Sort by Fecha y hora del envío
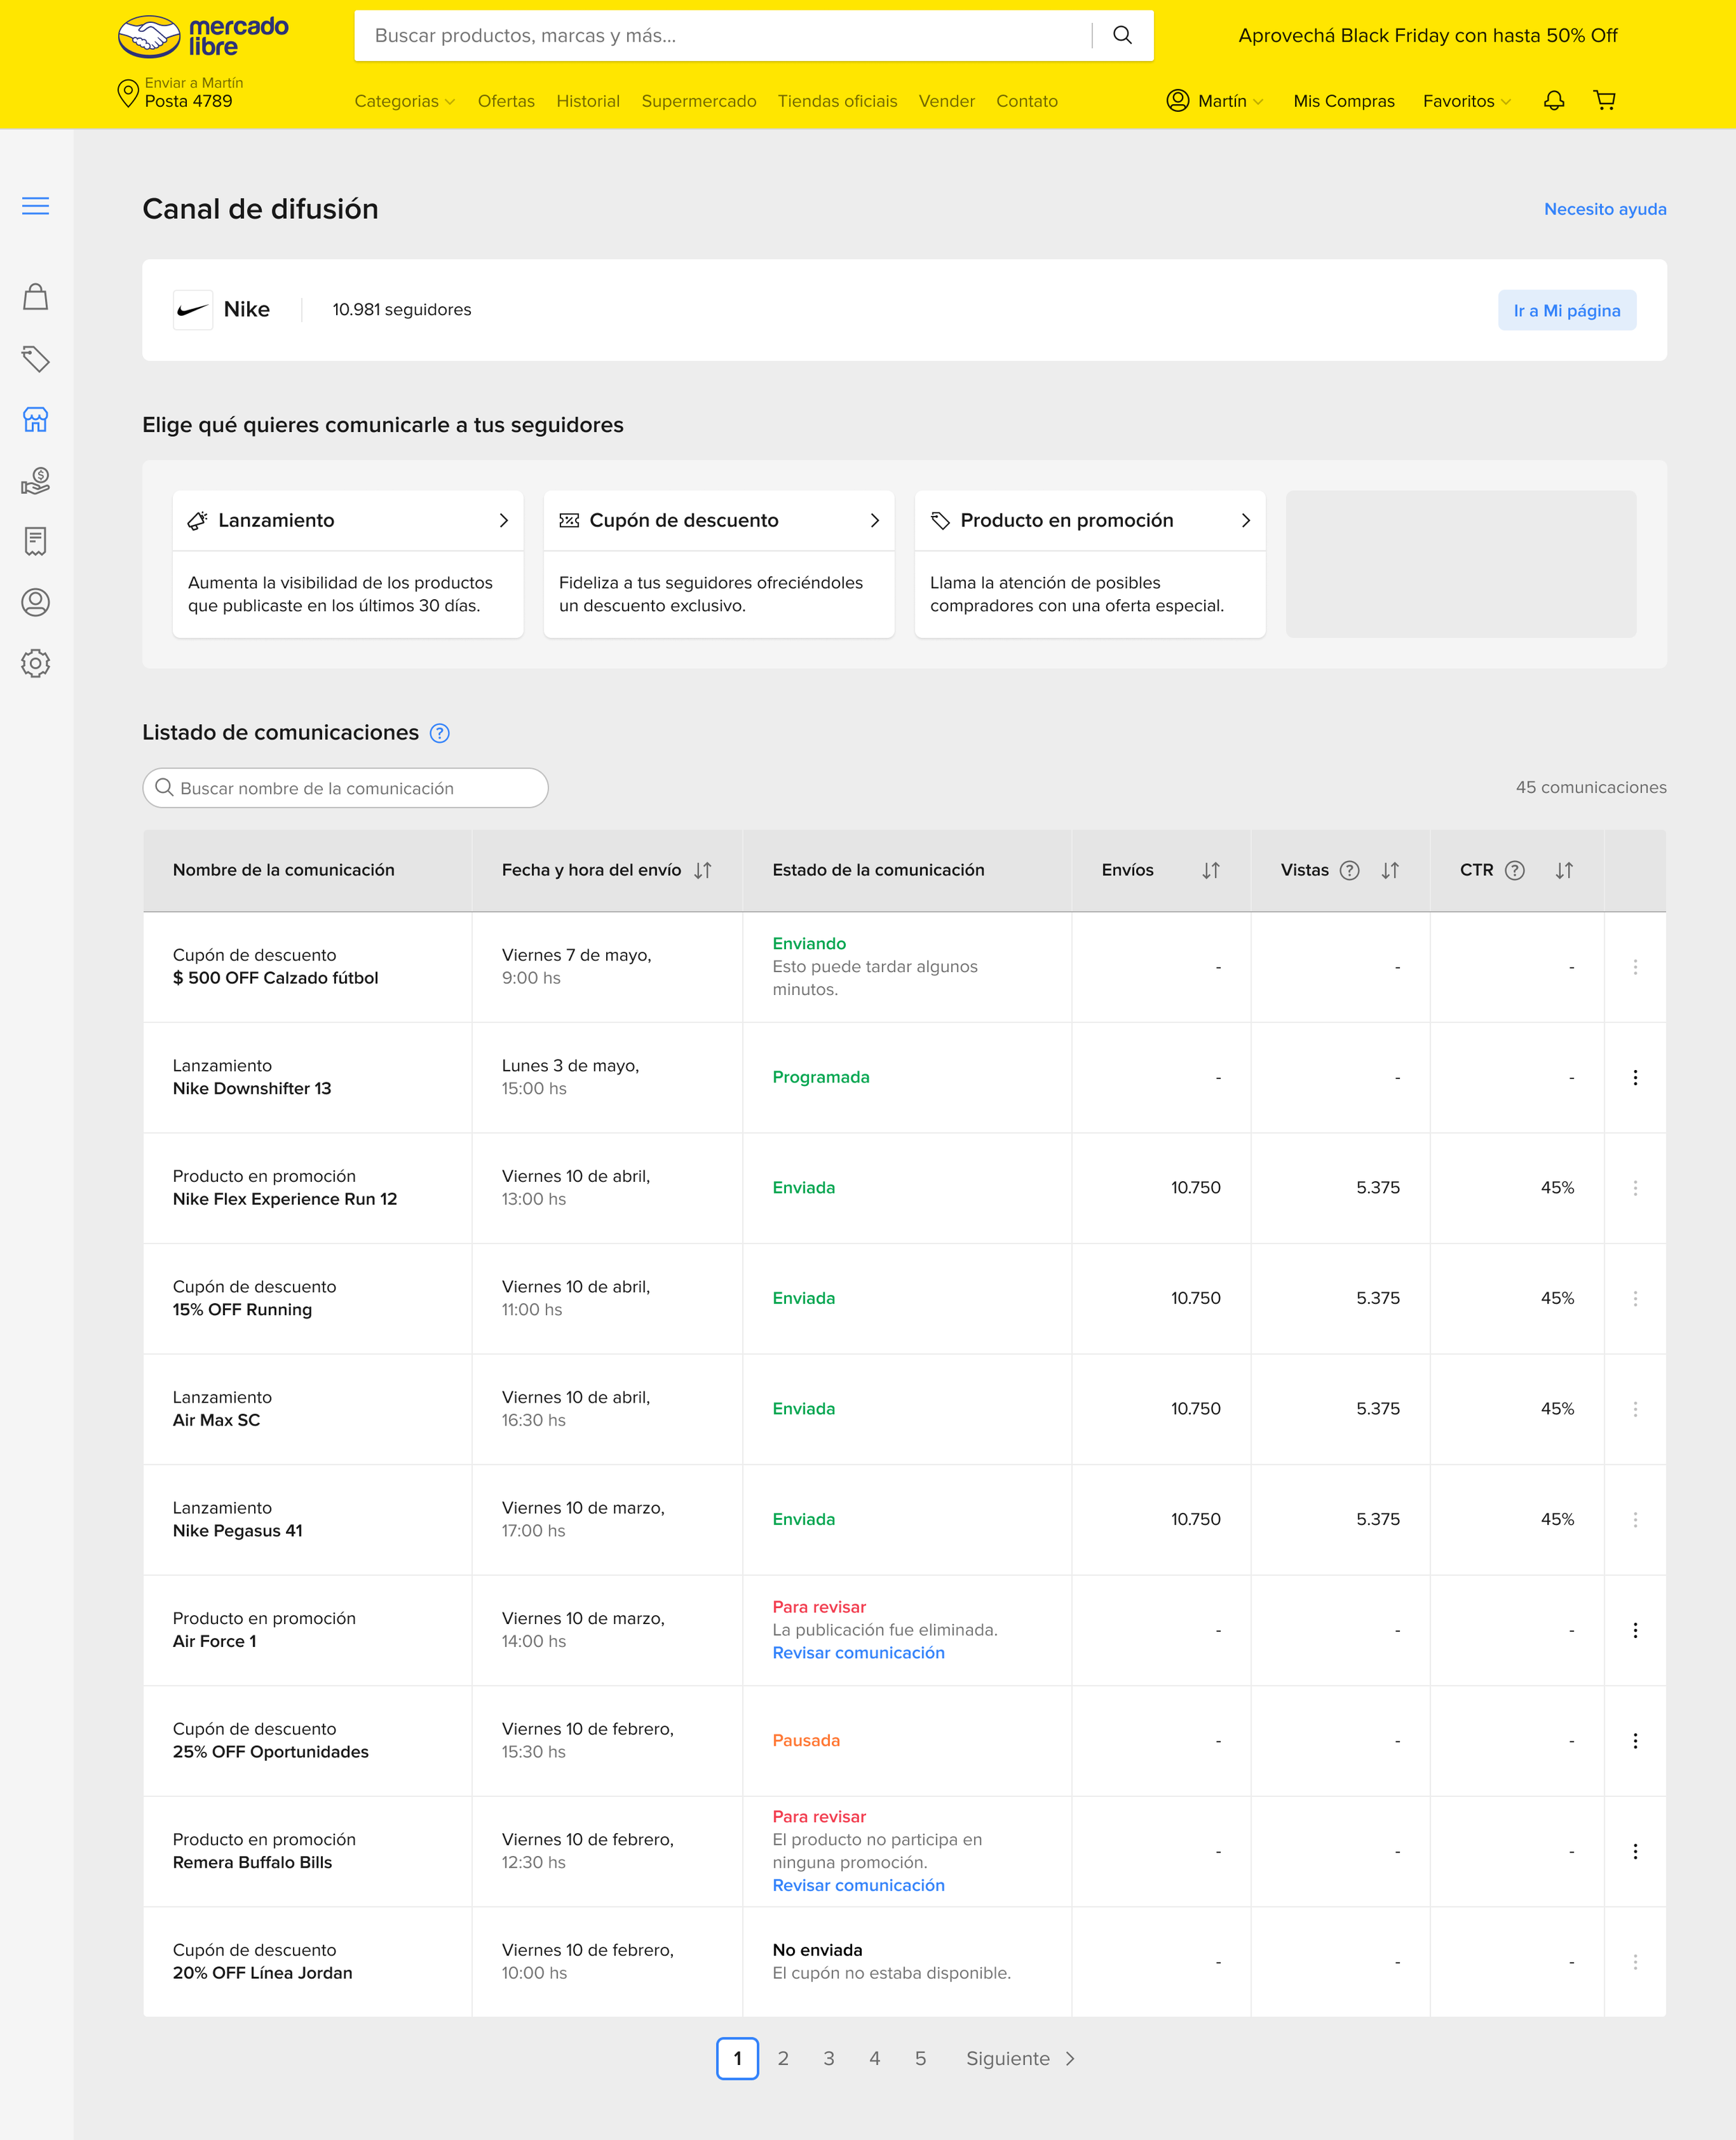The width and height of the screenshot is (1736, 2140). click(x=703, y=870)
